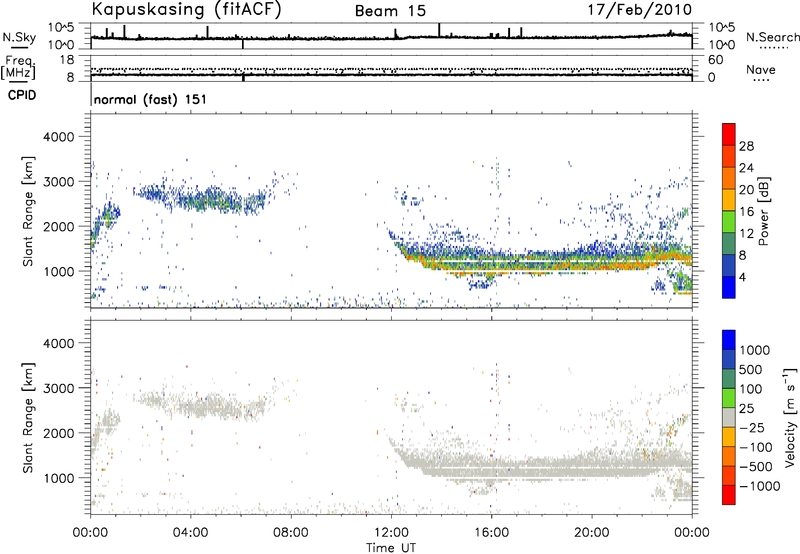
Task: Click the "16:00" time tick label
Action: tap(491, 533)
